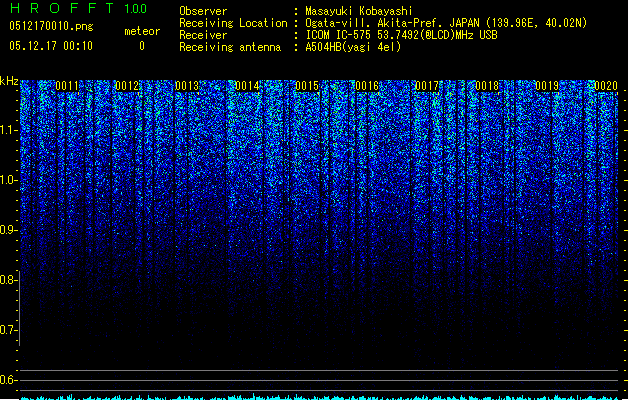
Task: Click the 0.6 kHz axis label
Action: [x=9, y=380]
